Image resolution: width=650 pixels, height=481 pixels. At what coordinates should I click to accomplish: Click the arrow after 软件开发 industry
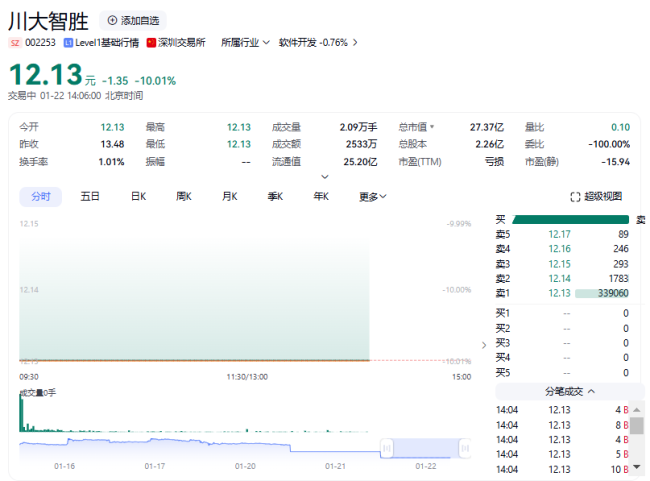355,43
